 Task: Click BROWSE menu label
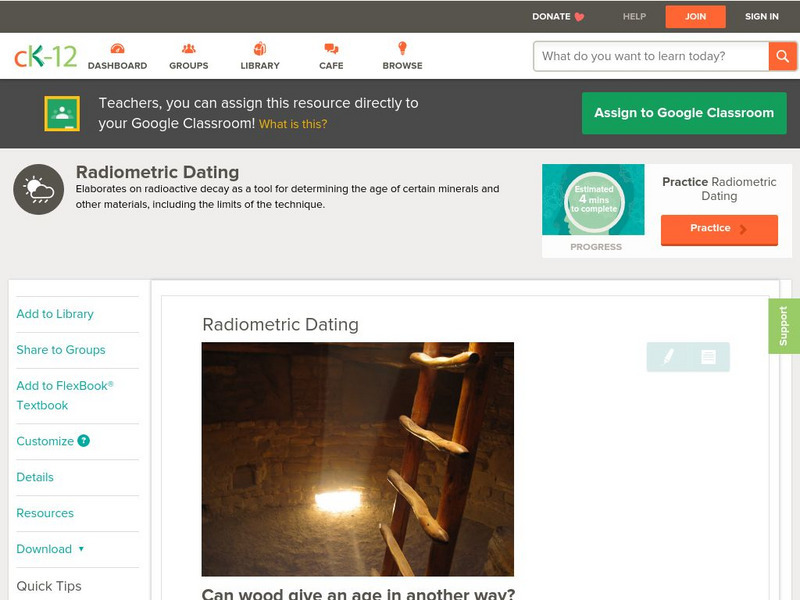403,66
